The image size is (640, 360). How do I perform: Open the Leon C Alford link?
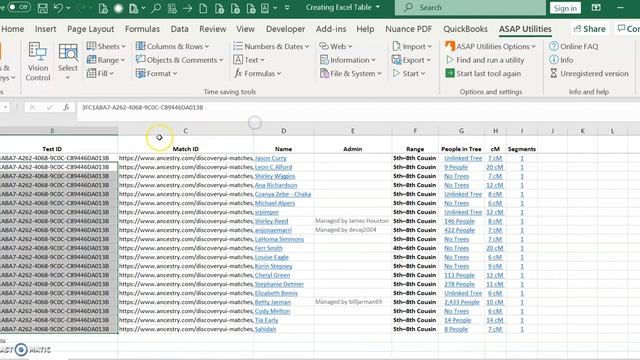(273, 167)
